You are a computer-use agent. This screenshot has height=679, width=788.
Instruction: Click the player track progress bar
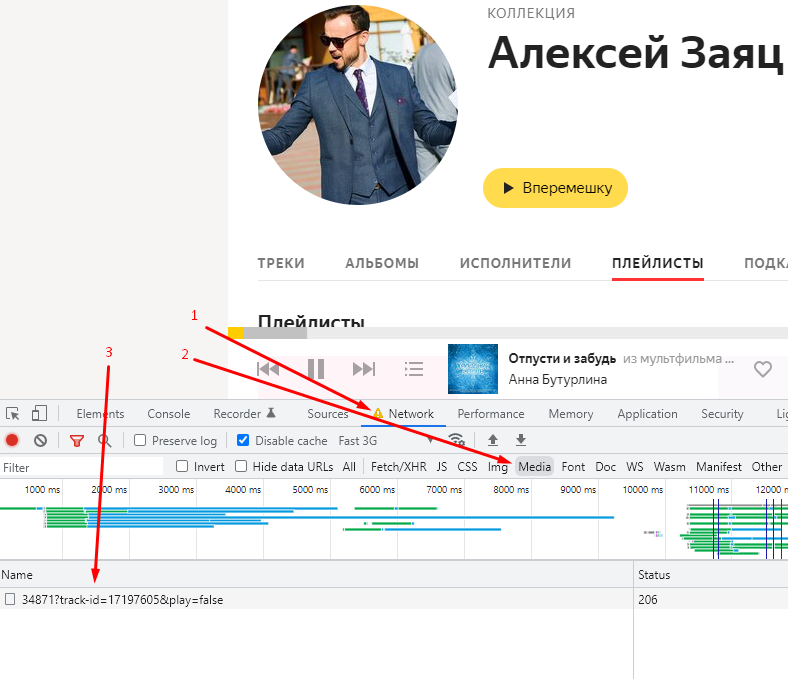coord(500,332)
